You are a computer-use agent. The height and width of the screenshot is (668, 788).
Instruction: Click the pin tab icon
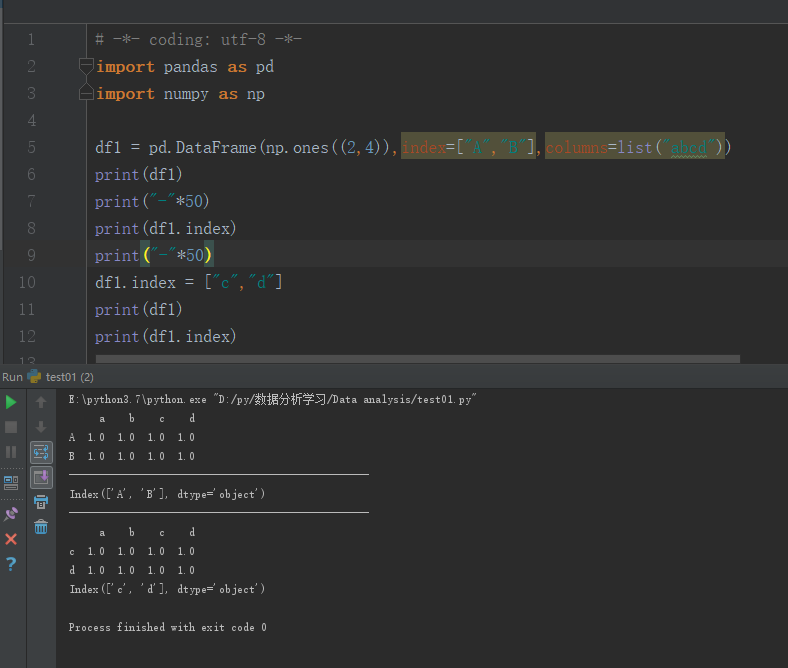pyautogui.click(x=11, y=514)
